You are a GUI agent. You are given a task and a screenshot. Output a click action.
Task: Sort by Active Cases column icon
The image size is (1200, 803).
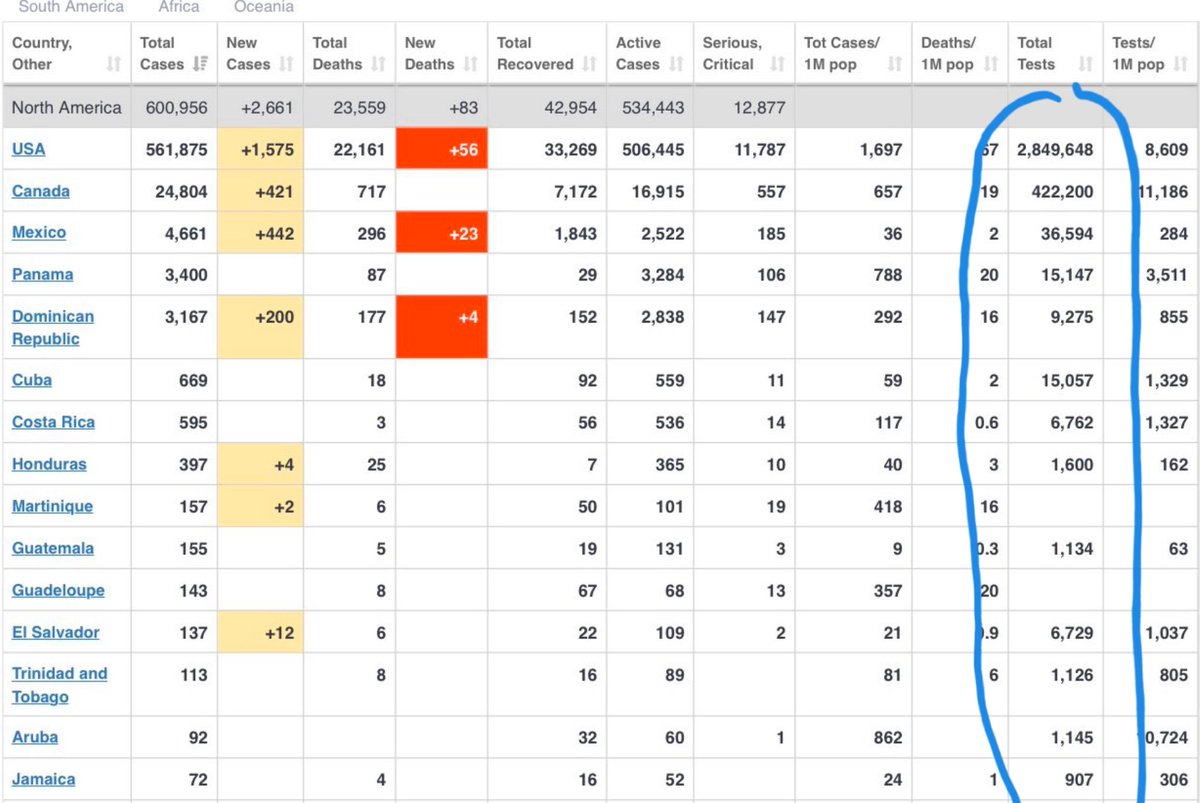coord(677,64)
